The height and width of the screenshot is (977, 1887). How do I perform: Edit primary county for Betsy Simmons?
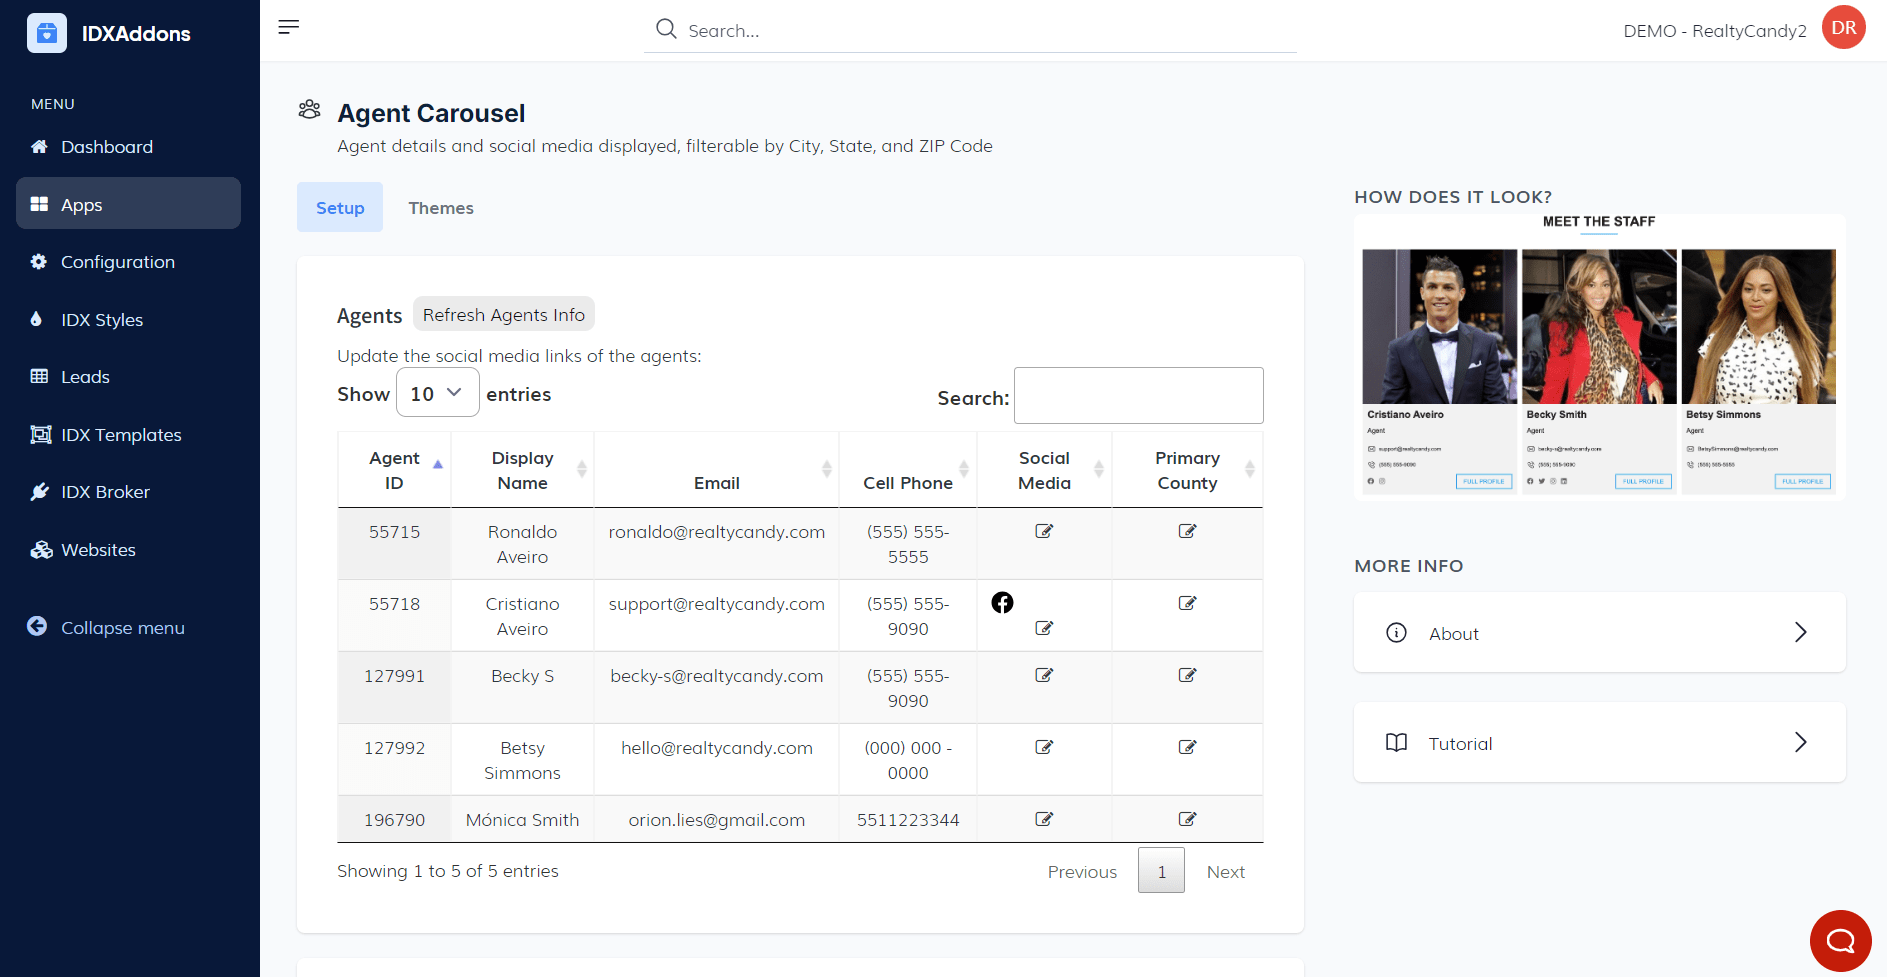coord(1187,747)
